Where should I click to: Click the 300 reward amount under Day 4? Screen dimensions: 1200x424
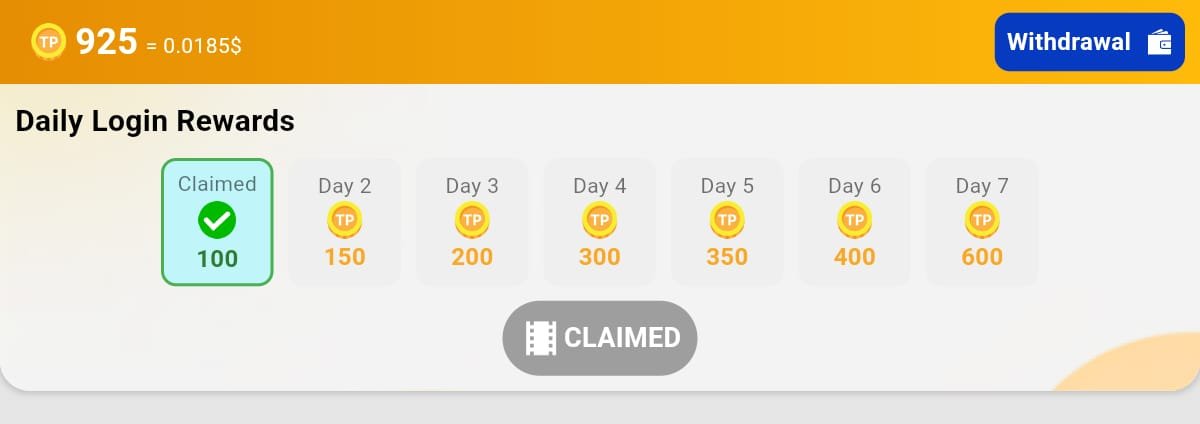click(600, 257)
